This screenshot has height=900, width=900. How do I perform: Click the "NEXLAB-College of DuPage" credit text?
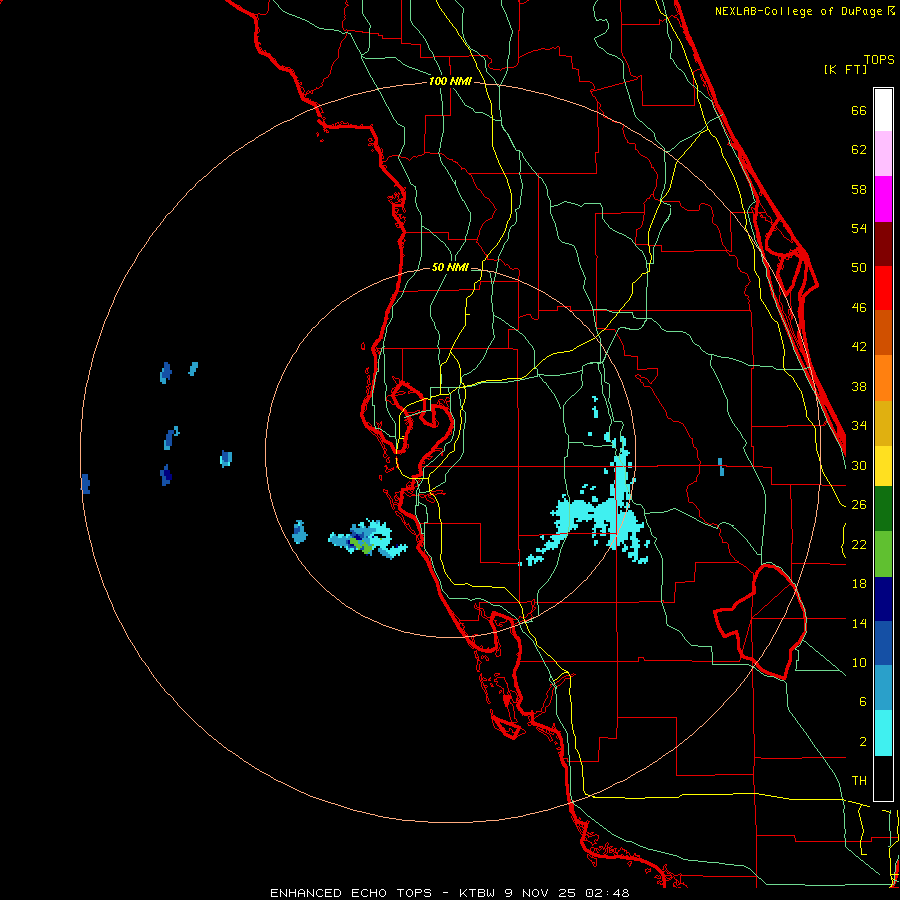[x=798, y=11]
